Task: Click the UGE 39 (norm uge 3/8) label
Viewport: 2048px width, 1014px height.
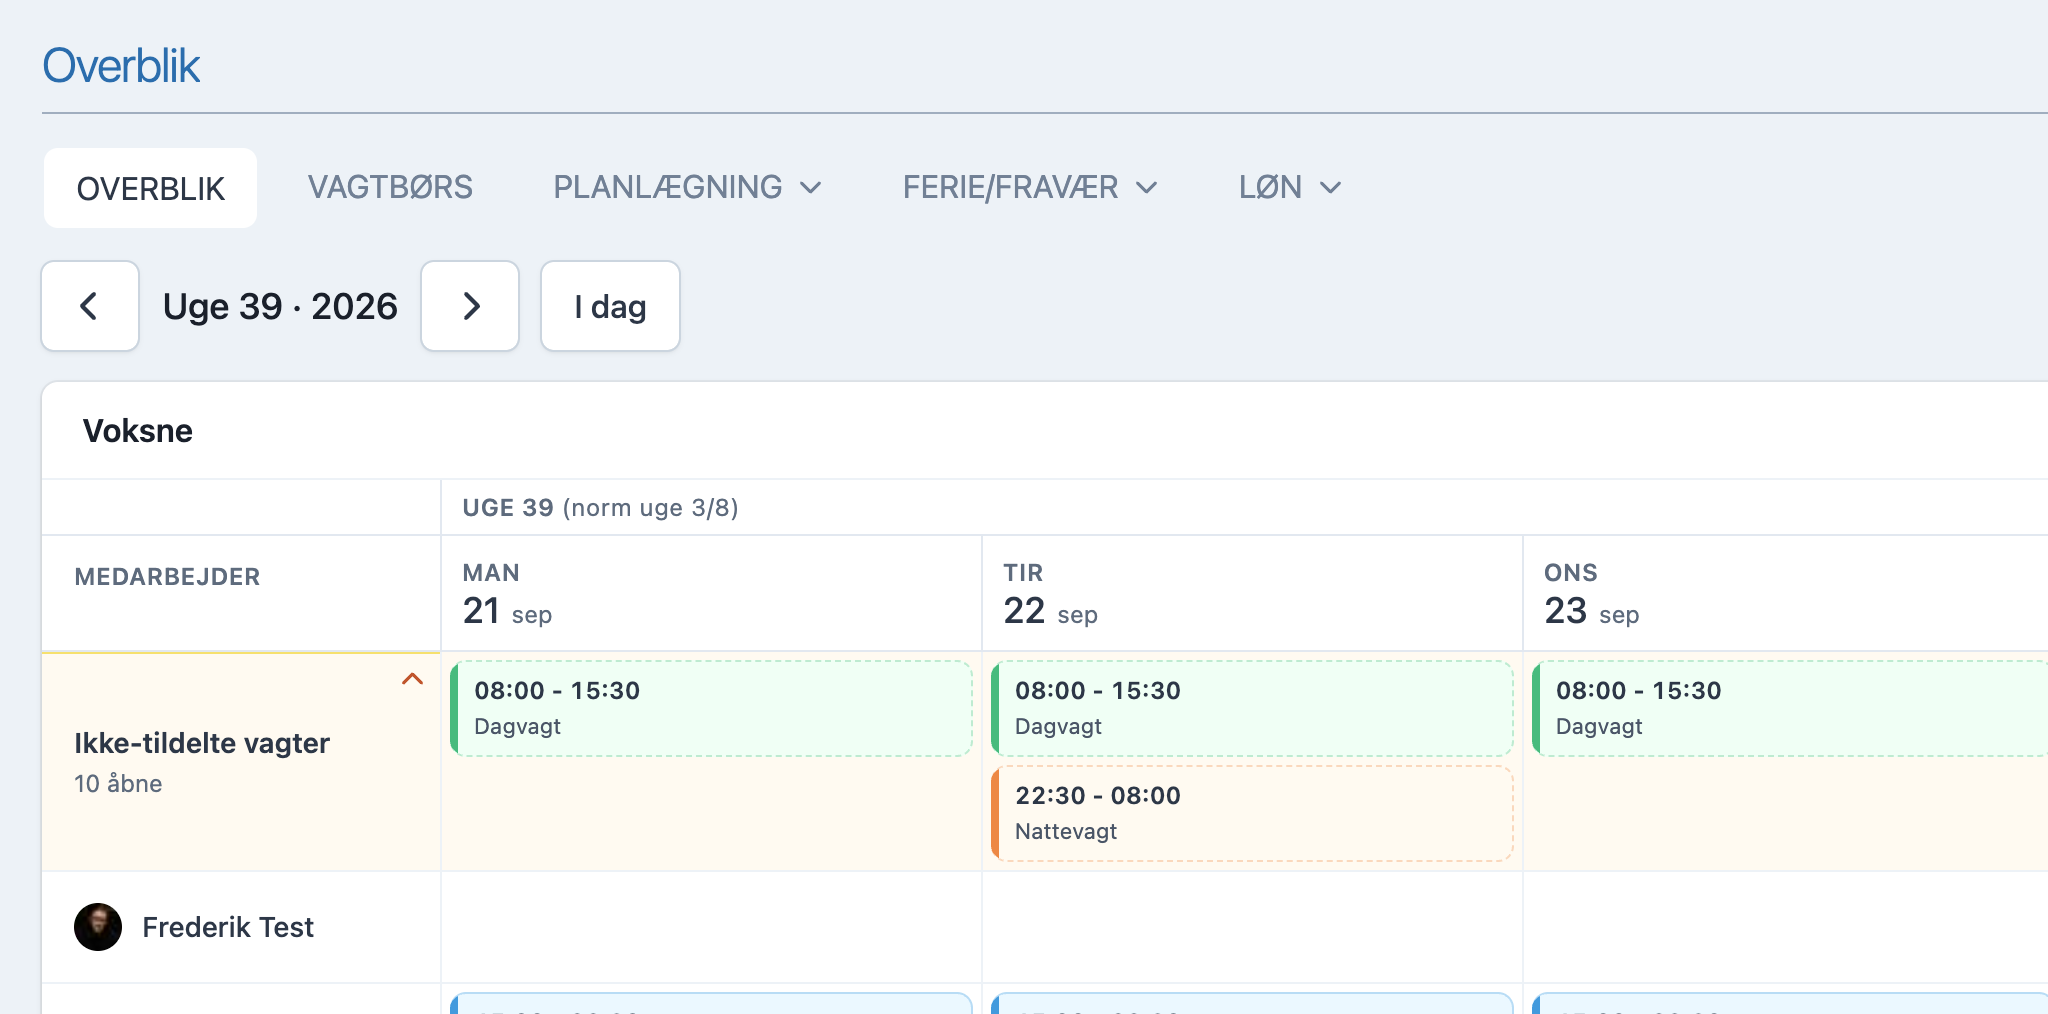Action: [600, 508]
